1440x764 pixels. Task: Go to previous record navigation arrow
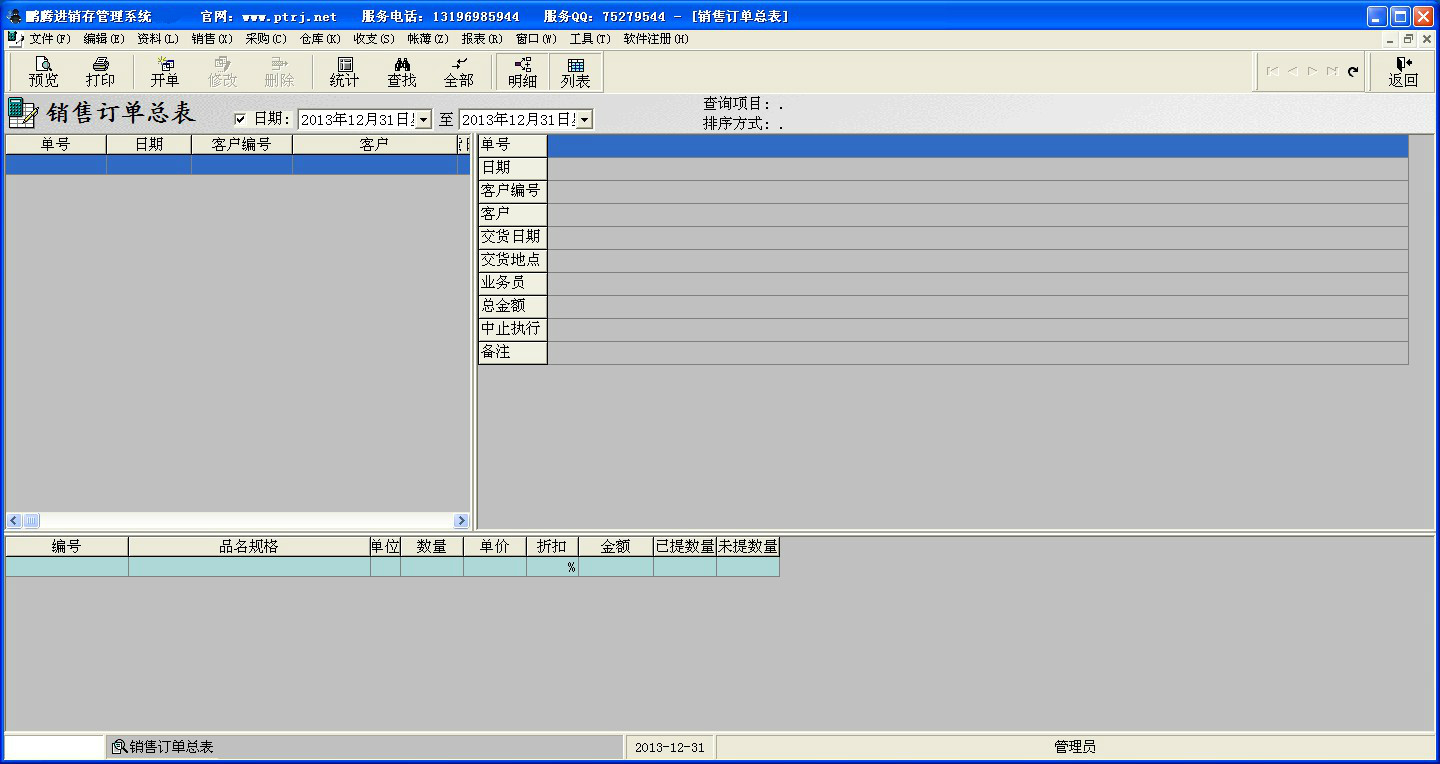coord(1292,71)
